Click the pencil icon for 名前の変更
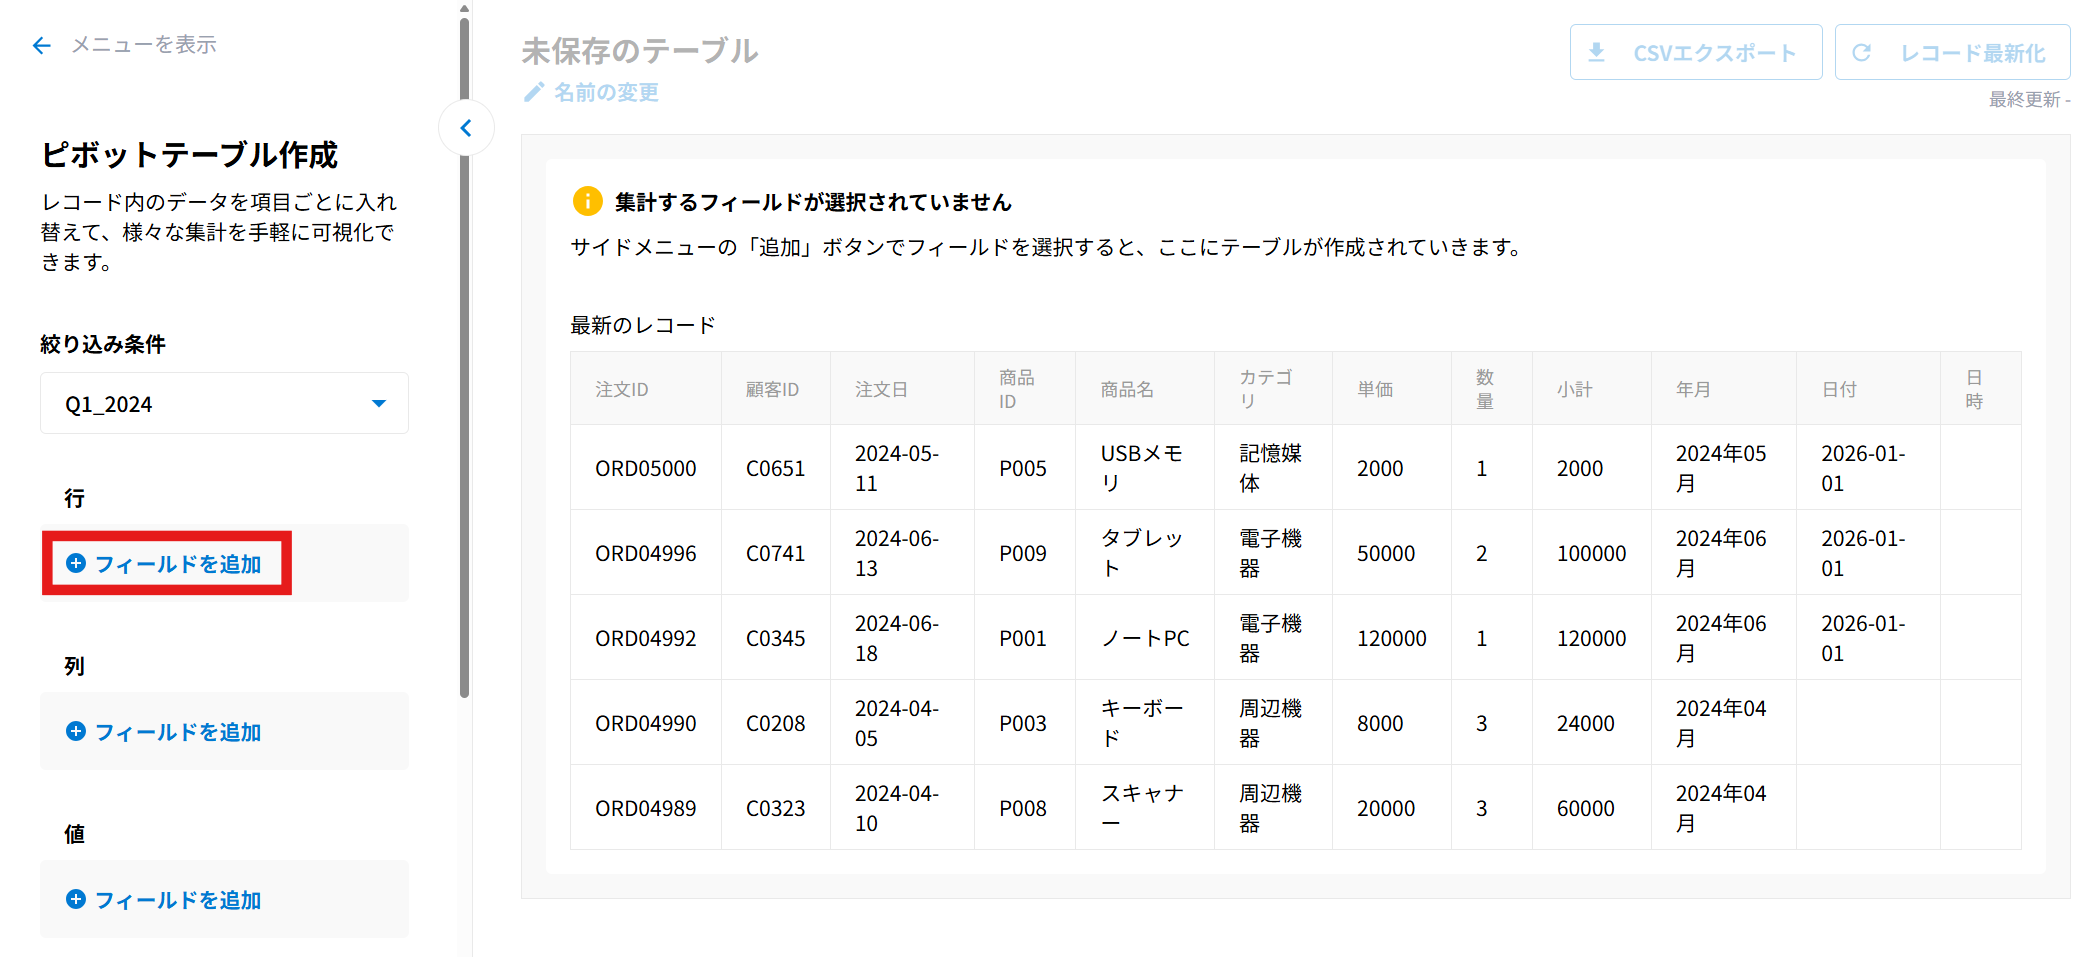Viewport: 2092px width, 957px height. [x=534, y=92]
